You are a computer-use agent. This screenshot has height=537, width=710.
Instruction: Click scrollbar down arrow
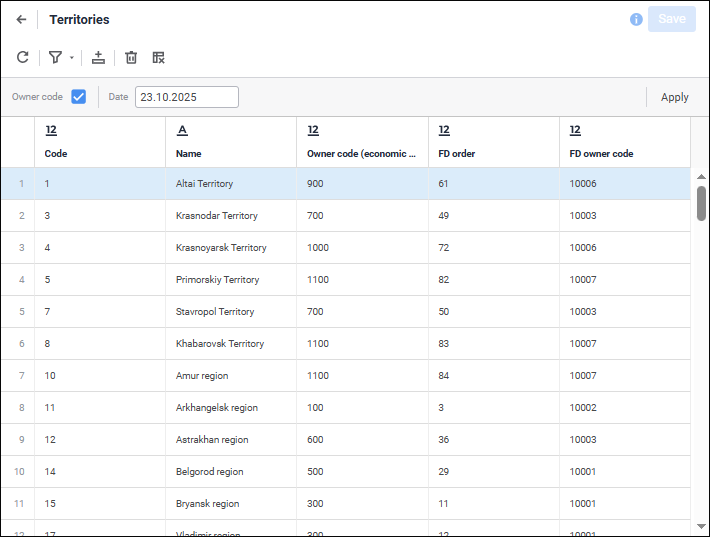(701, 525)
